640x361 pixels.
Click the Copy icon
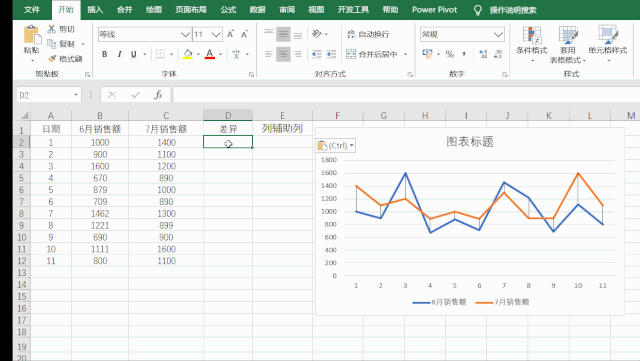point(51,44)
